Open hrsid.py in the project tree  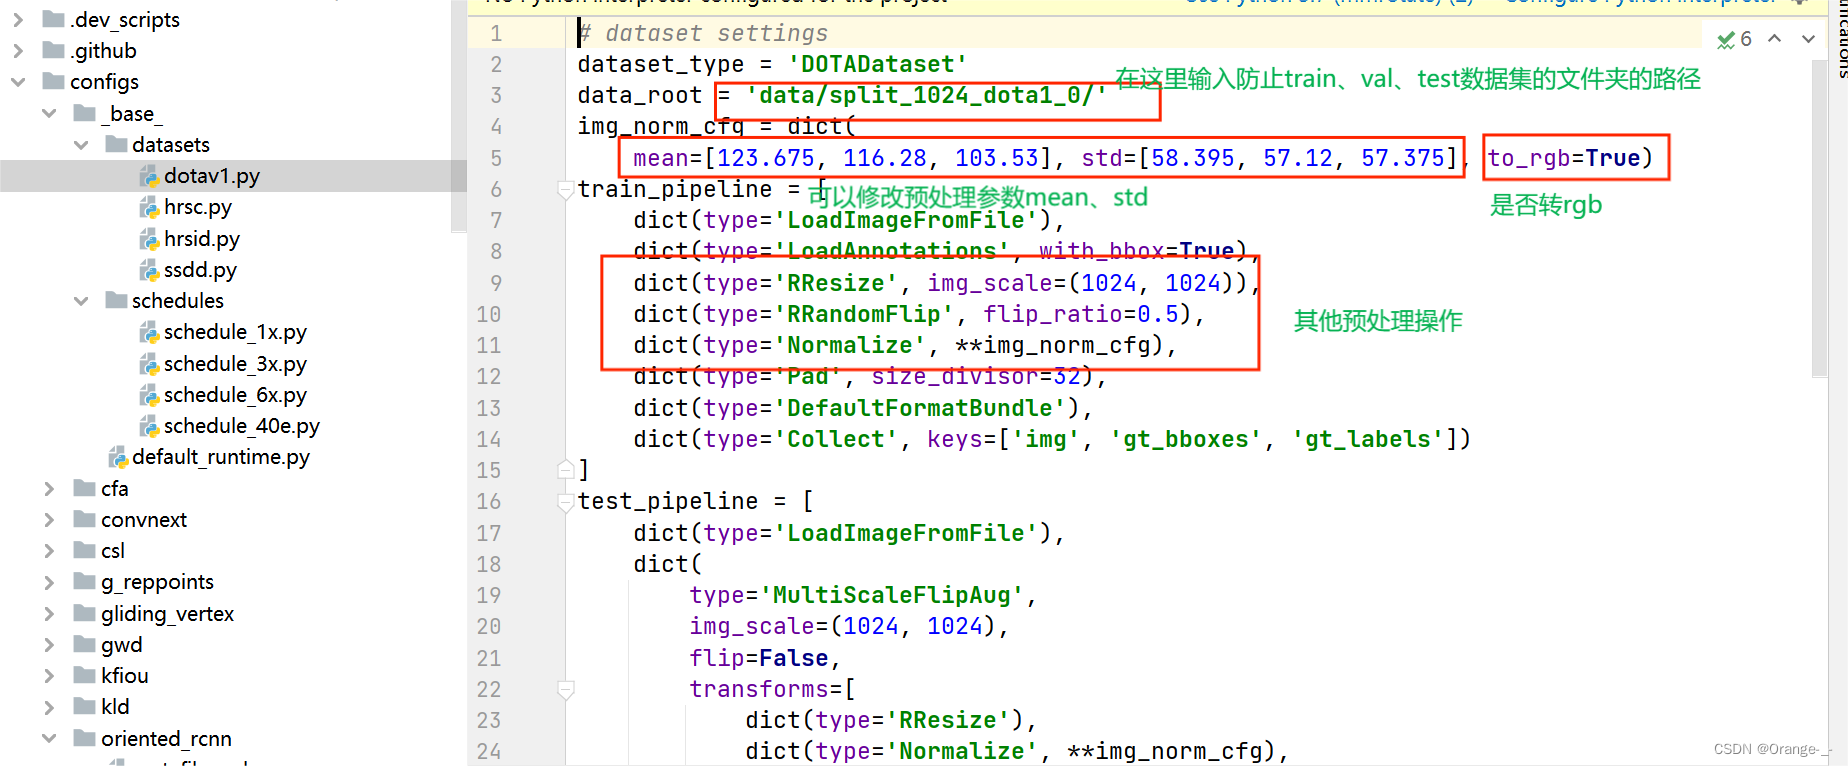pyautogui.click(x=202, y=239)
